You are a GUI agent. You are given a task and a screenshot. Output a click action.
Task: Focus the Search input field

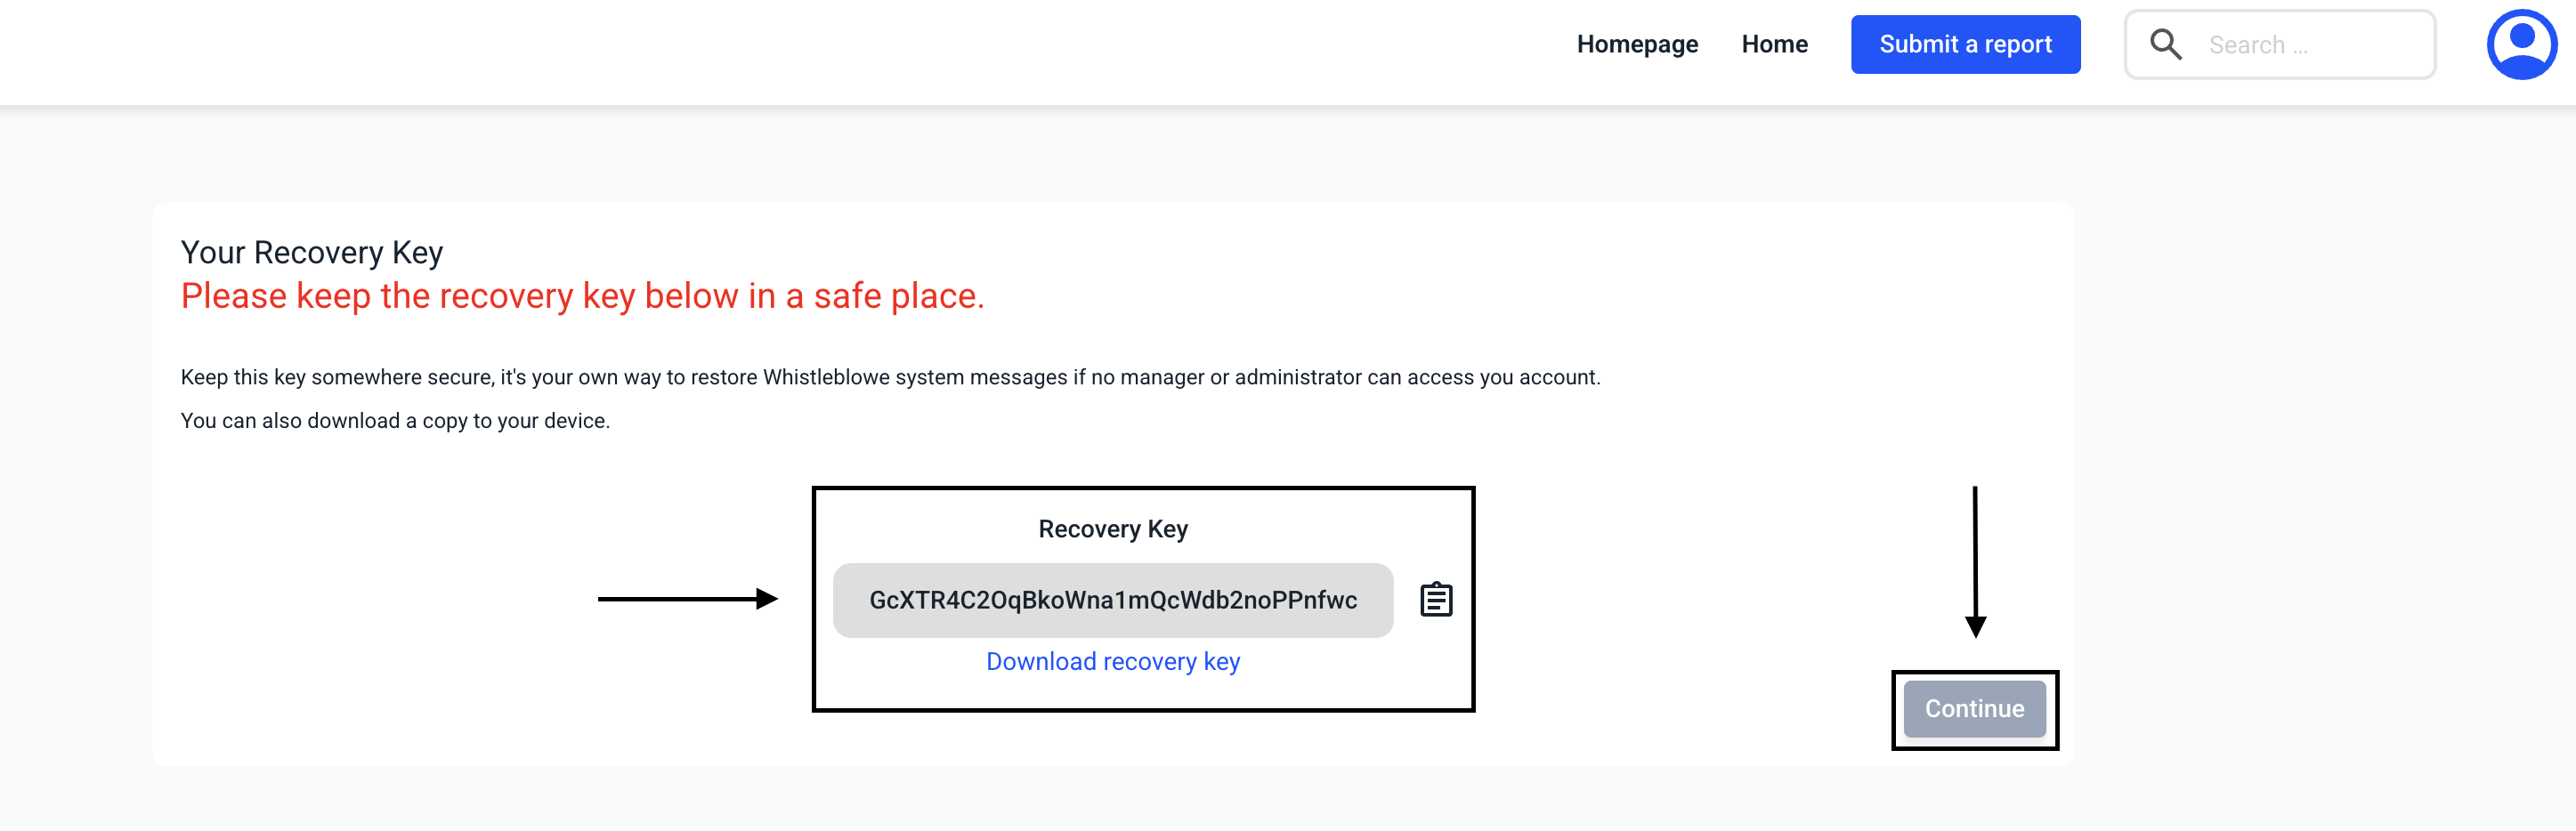(2310, 45)
